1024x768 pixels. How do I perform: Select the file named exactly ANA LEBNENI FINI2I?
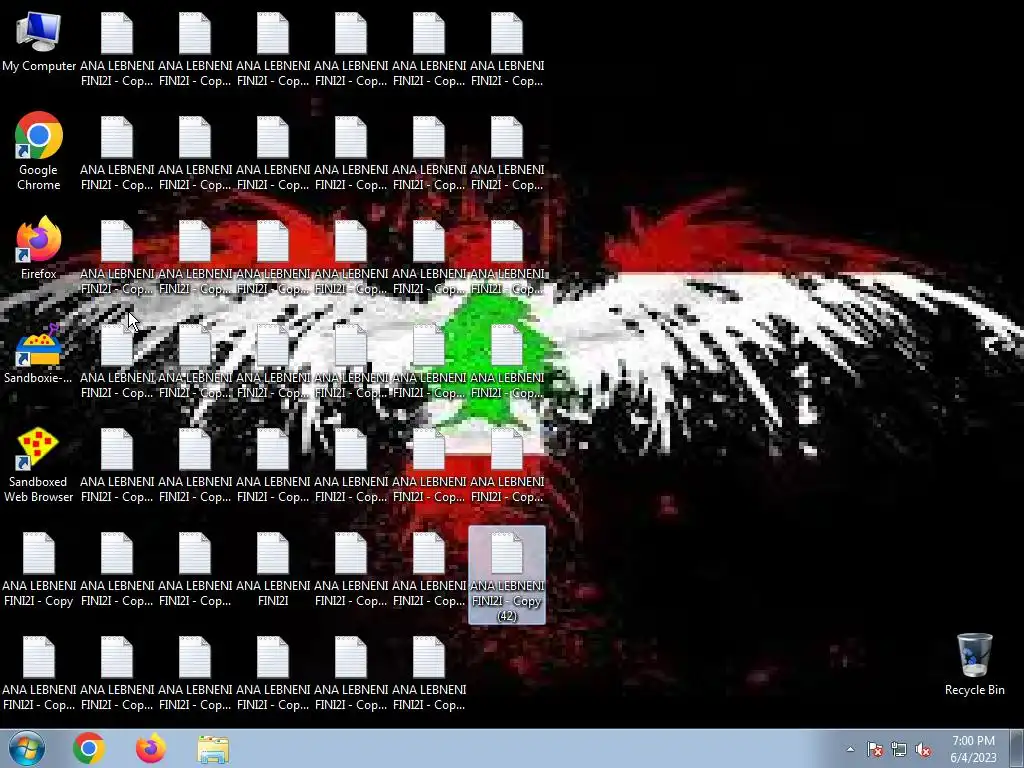(273, 569)
